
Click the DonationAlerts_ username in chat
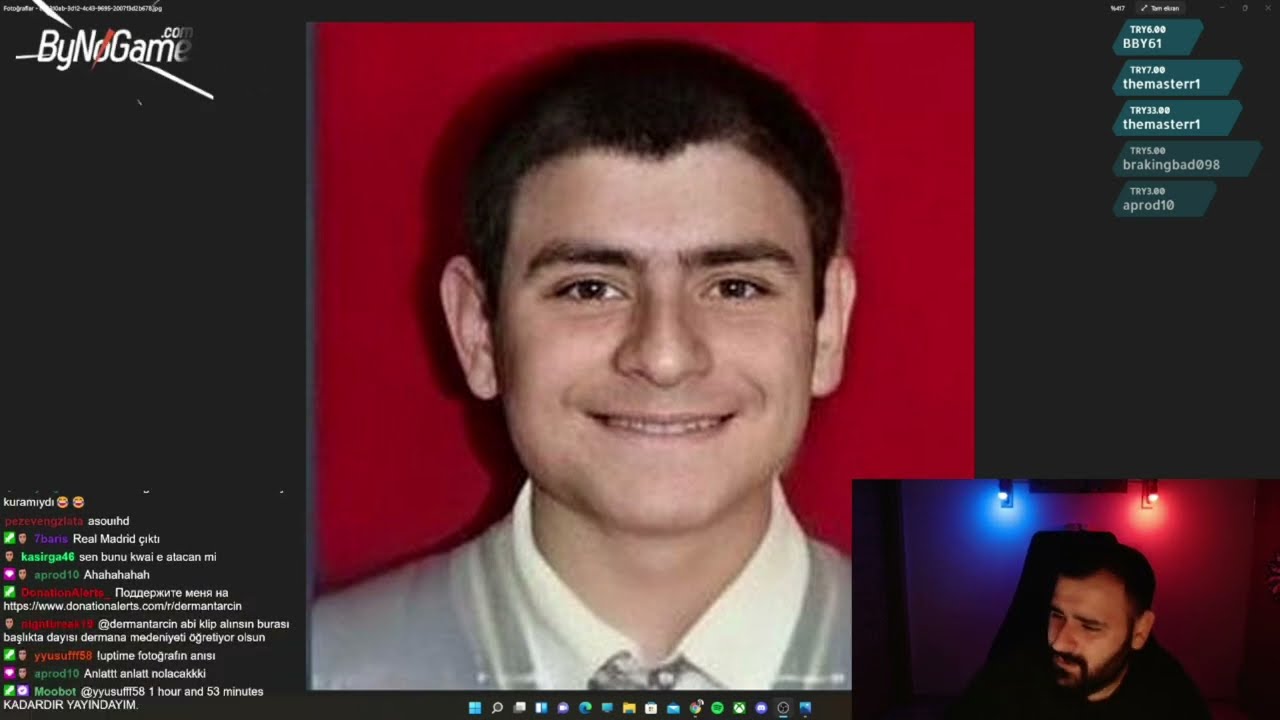[65, 593]
